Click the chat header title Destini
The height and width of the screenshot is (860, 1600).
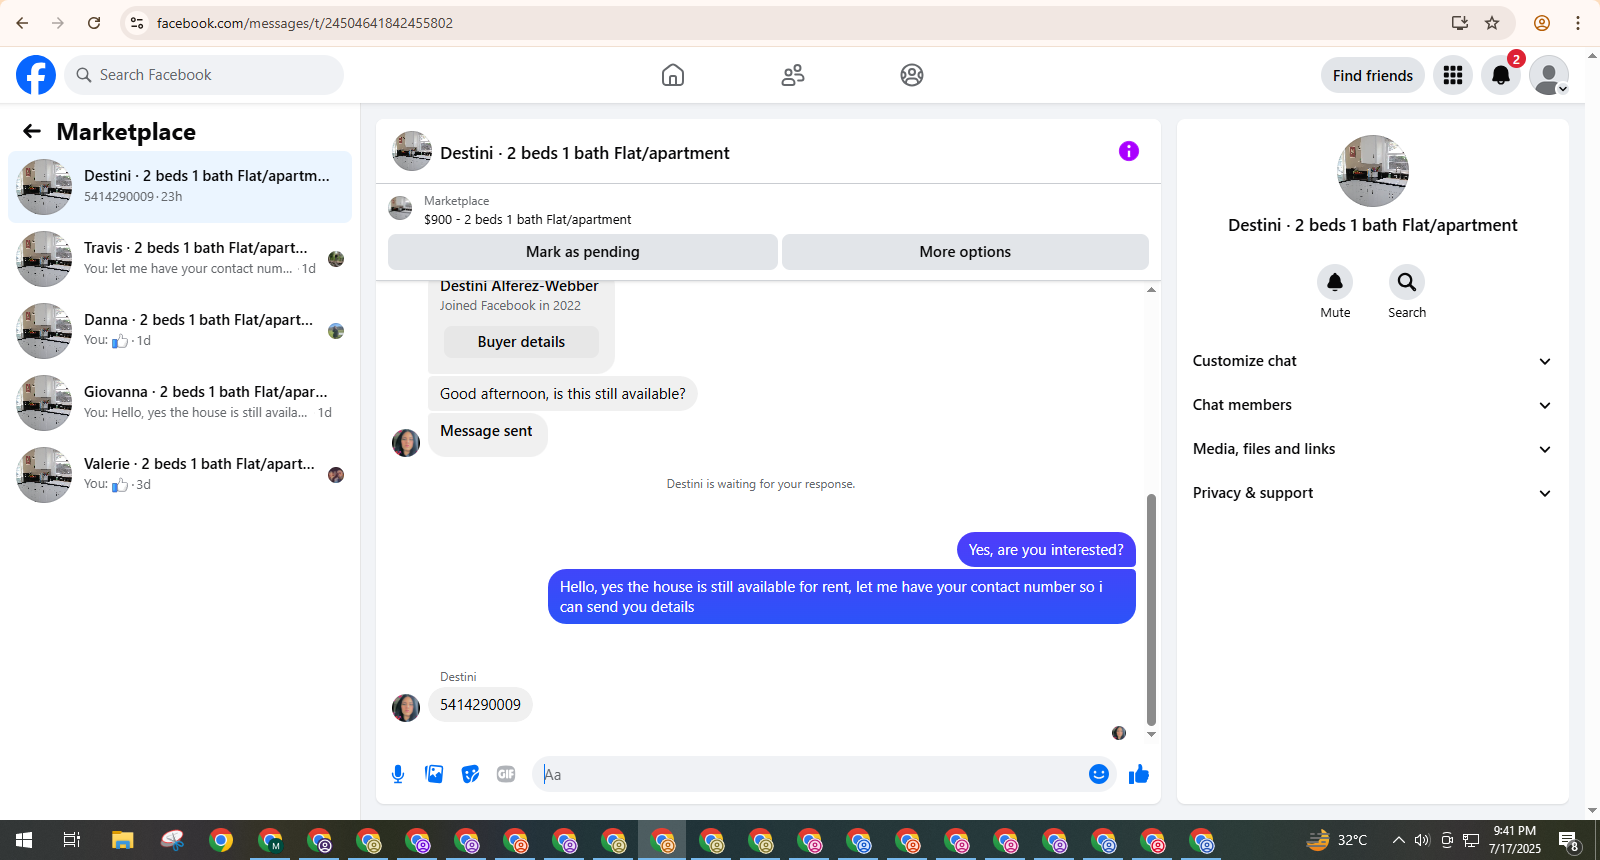click(584, 153)
